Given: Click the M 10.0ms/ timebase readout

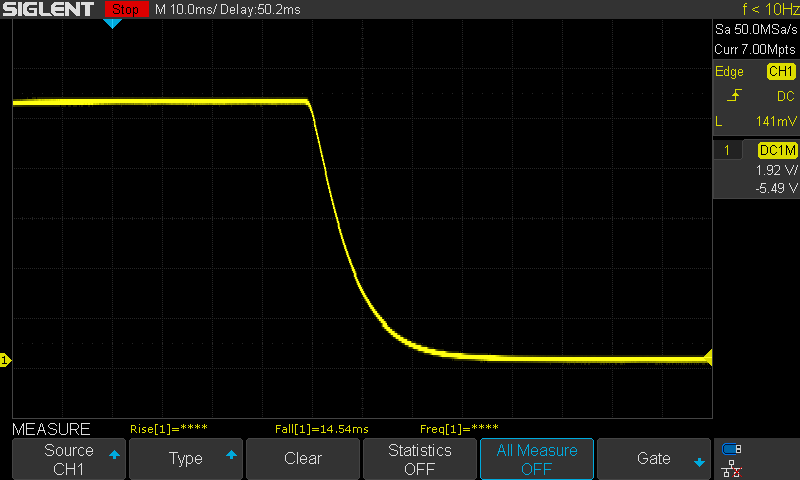Looking at the screenshot, I should tap(186, 9).
